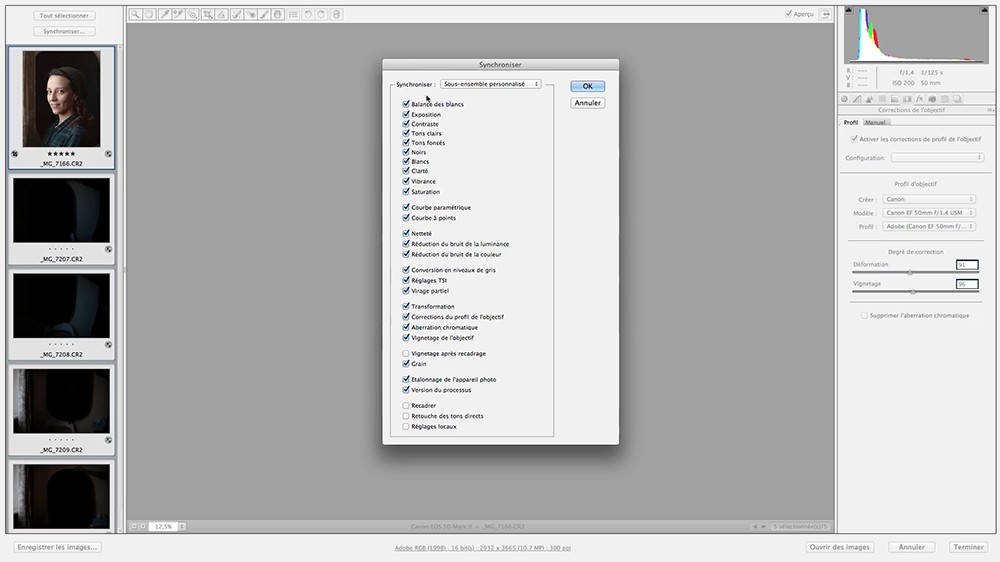Click Tout sélectionner button

[x=64, y=15]
